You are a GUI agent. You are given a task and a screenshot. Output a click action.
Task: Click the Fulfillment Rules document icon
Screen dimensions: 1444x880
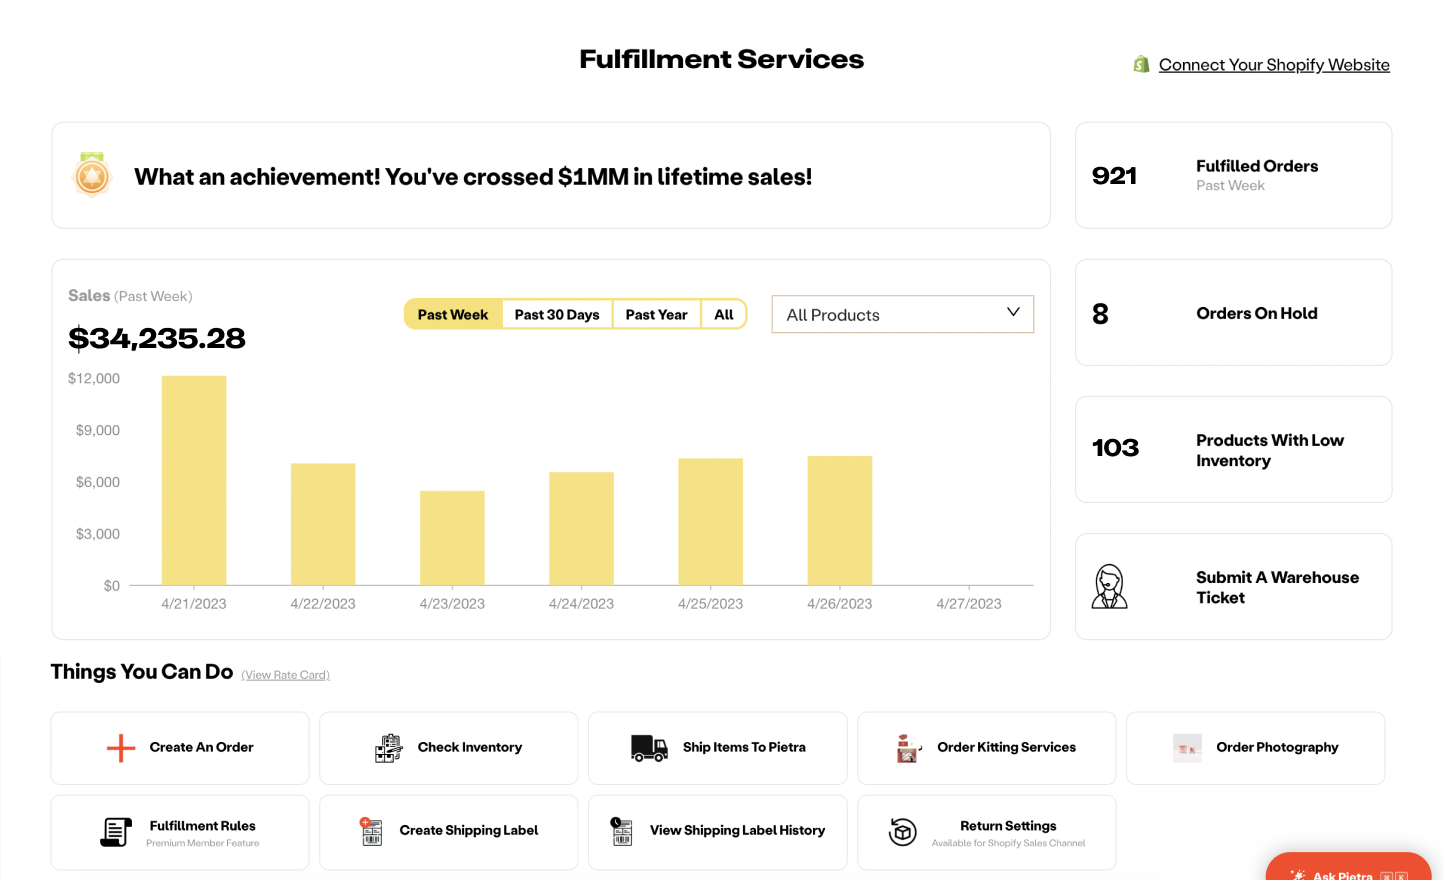[116, 832]
